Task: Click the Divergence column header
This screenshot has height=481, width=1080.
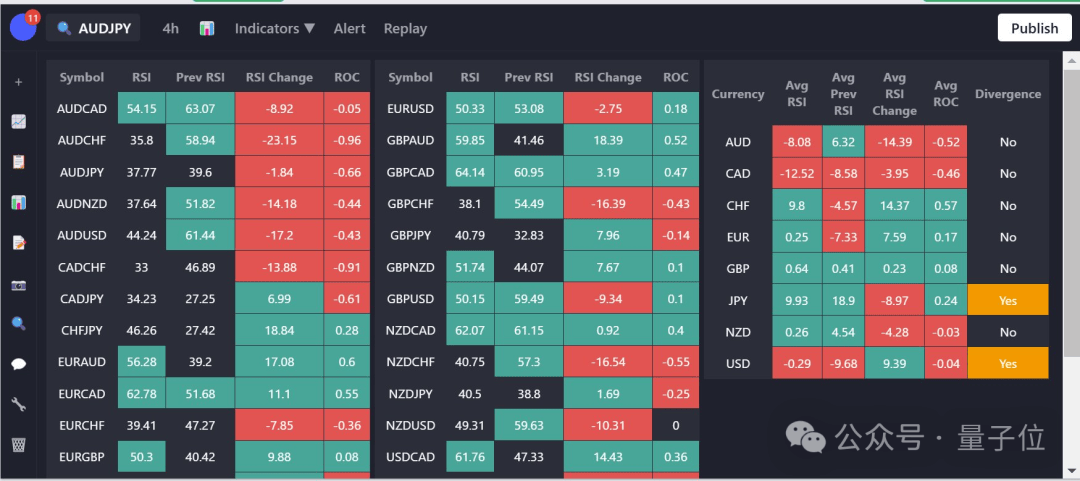Action: point(1008,94)
